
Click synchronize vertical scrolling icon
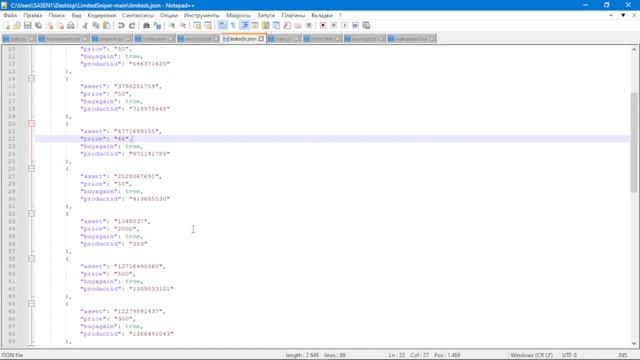(x=197, y=25)
